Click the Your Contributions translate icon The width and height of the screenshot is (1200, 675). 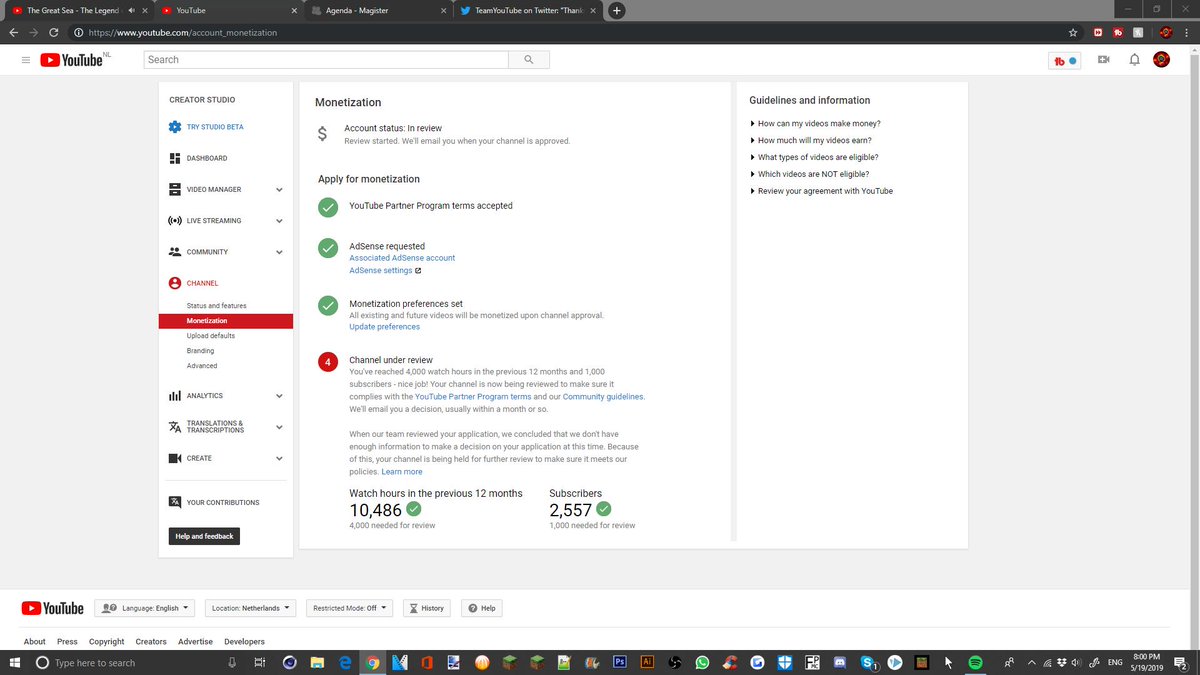pos(175,502)
